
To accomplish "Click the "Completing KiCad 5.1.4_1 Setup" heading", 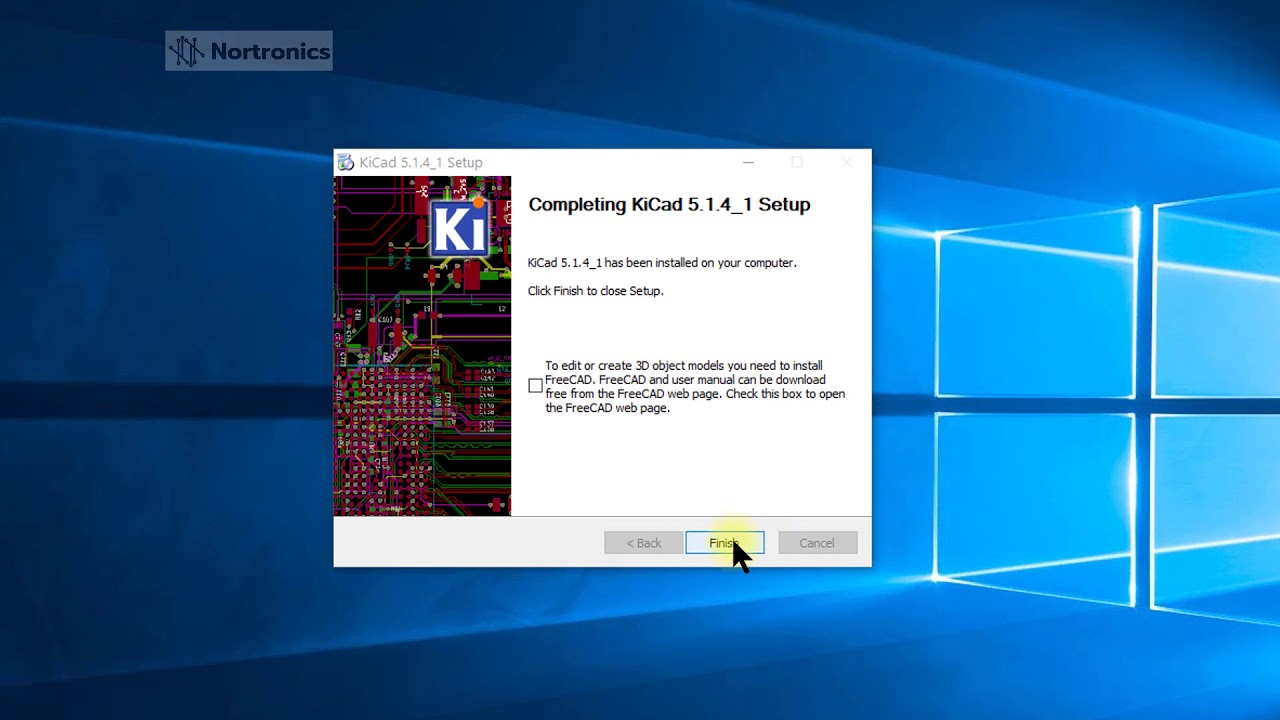I will click(x=669, y=204).
